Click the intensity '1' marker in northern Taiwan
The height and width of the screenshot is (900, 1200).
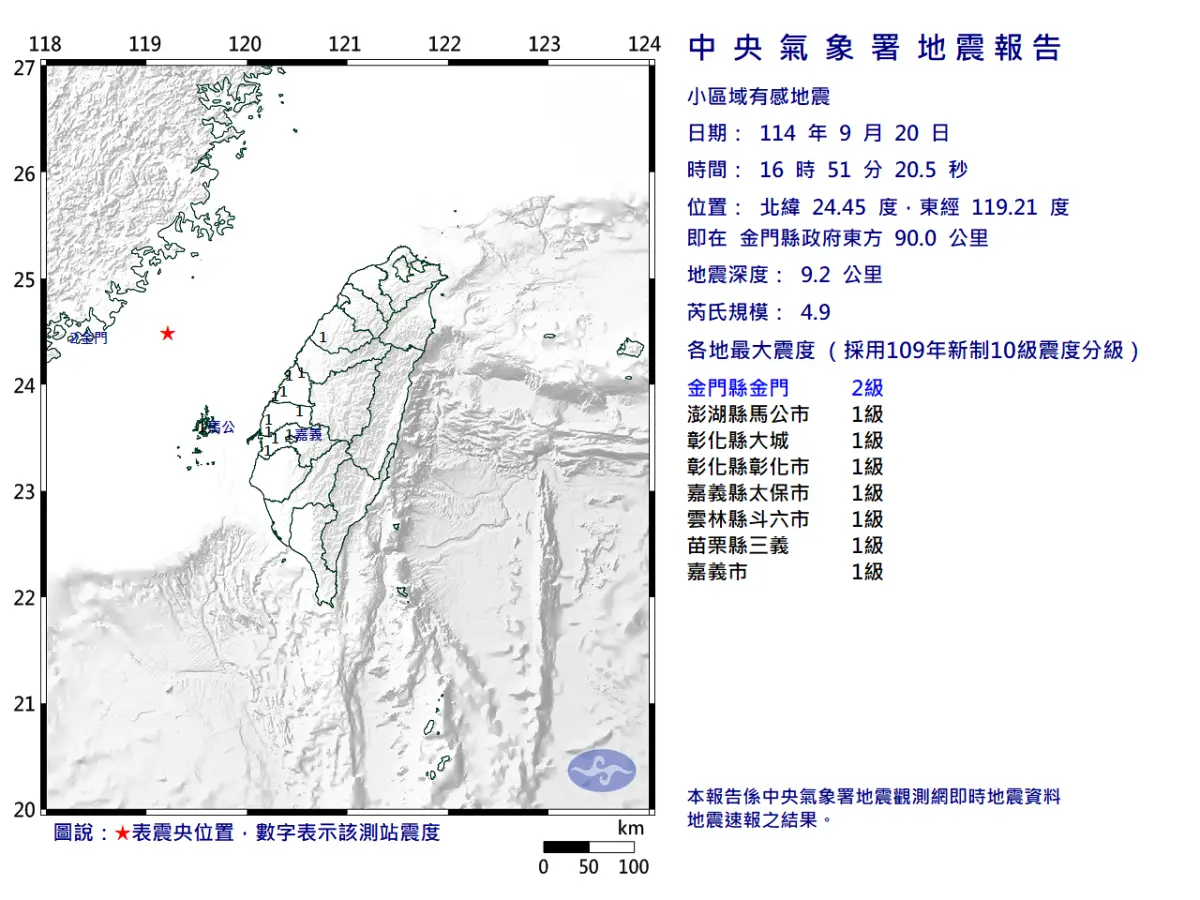click(x=324, y=337)
